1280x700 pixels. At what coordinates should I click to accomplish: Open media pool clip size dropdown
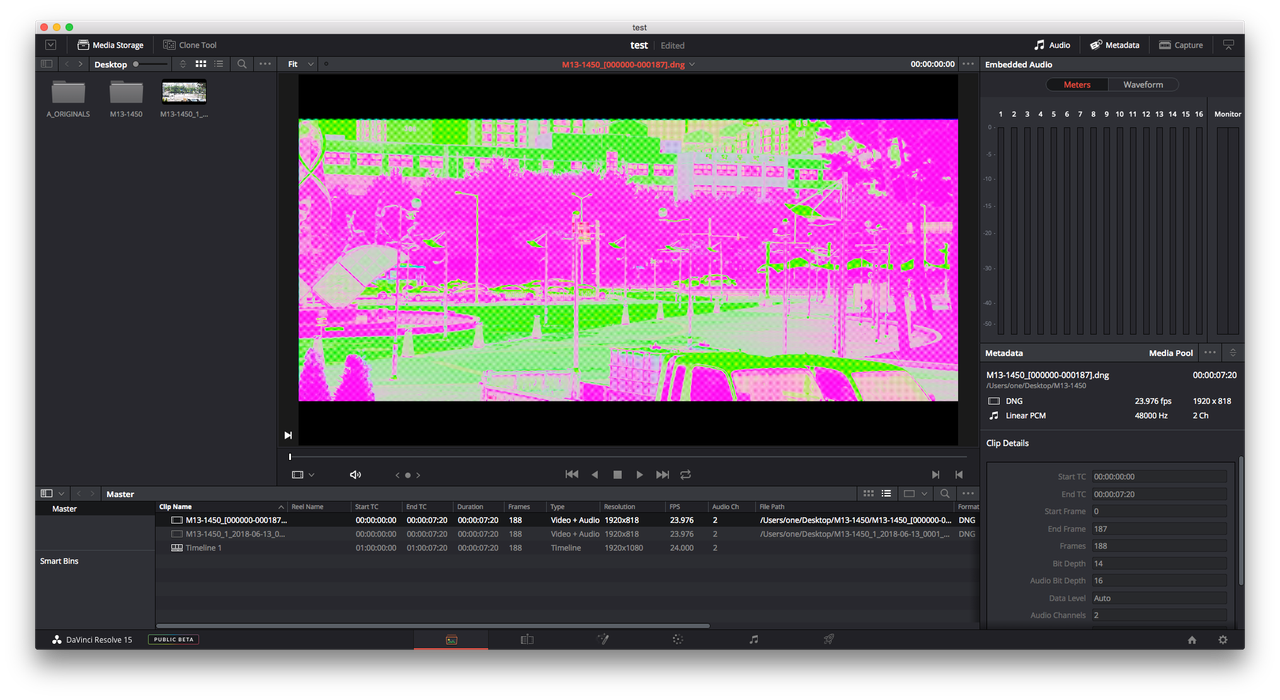[915, 494]
